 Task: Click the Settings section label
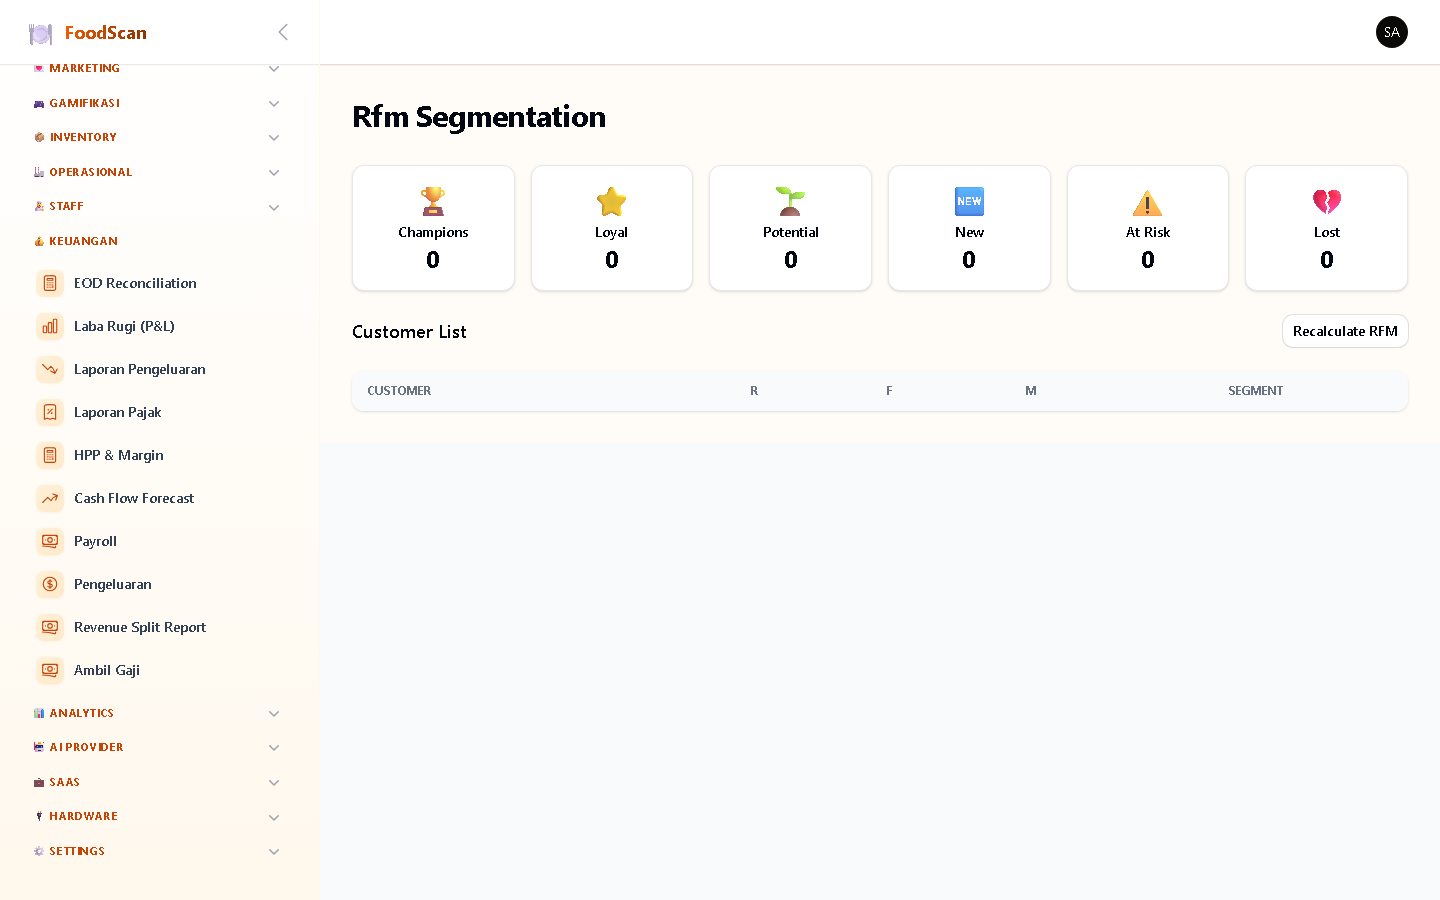pos(77,851)
